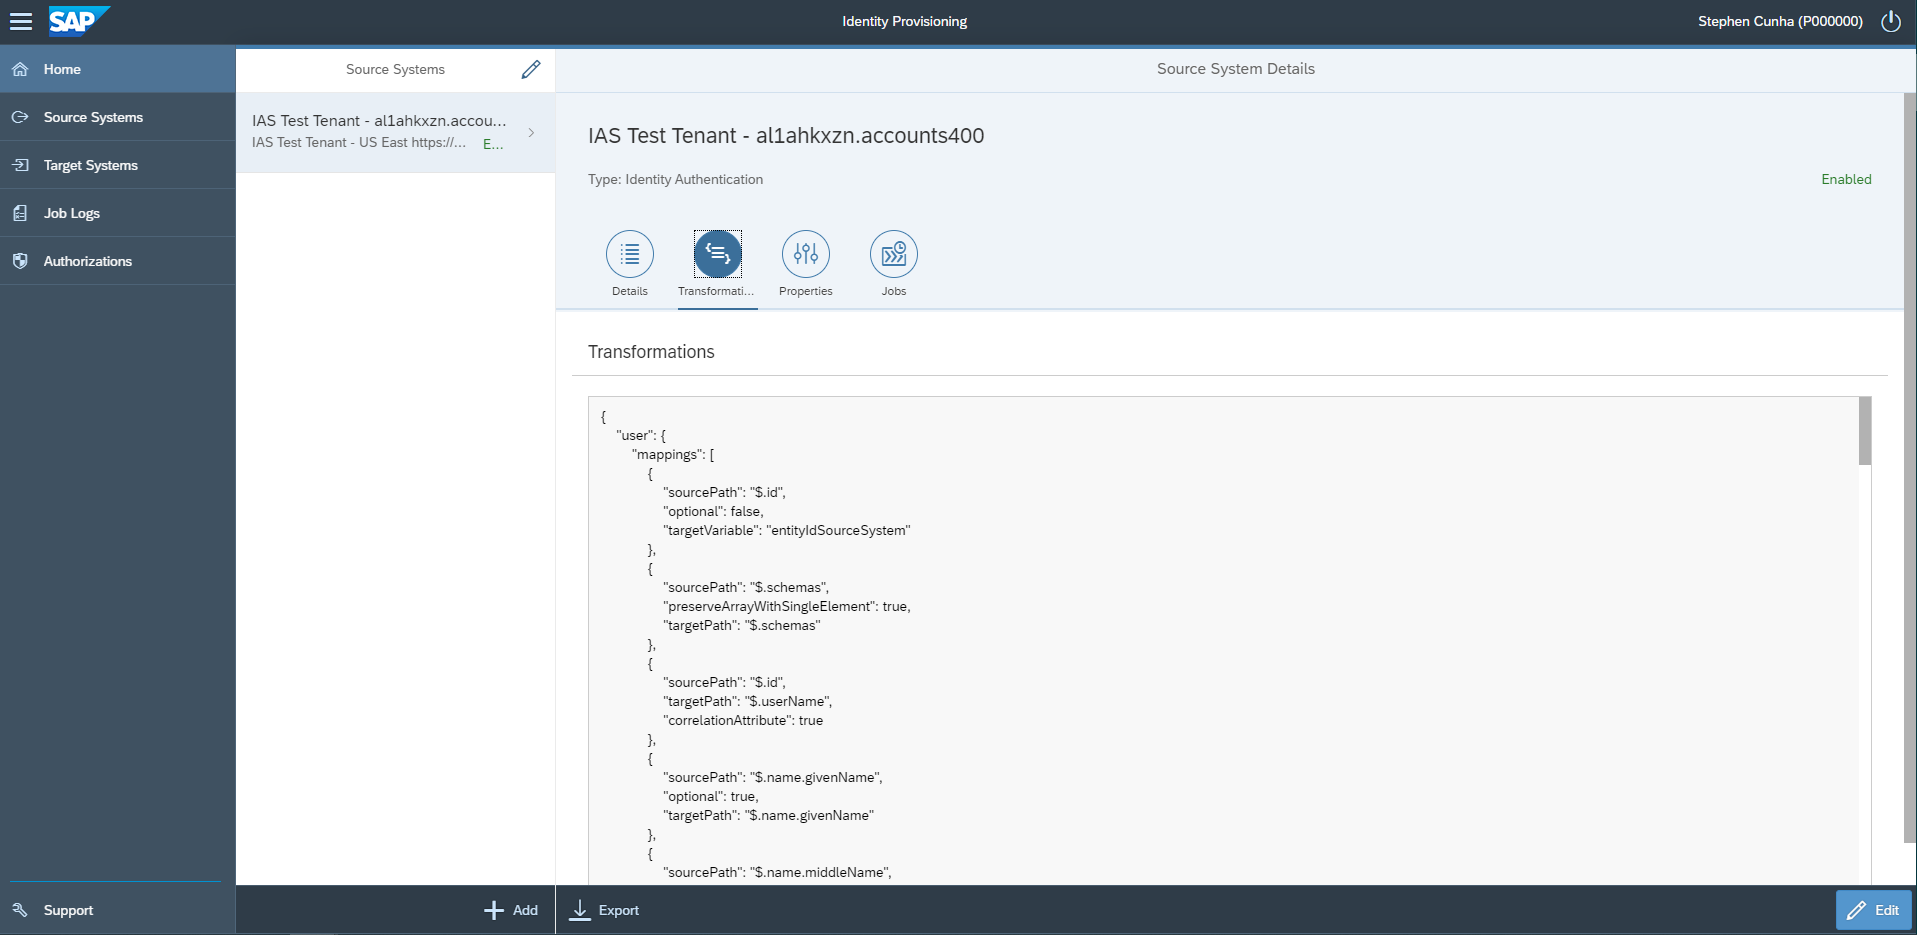Click Add button in footer
1917x935 pixels.
point(511,910)
